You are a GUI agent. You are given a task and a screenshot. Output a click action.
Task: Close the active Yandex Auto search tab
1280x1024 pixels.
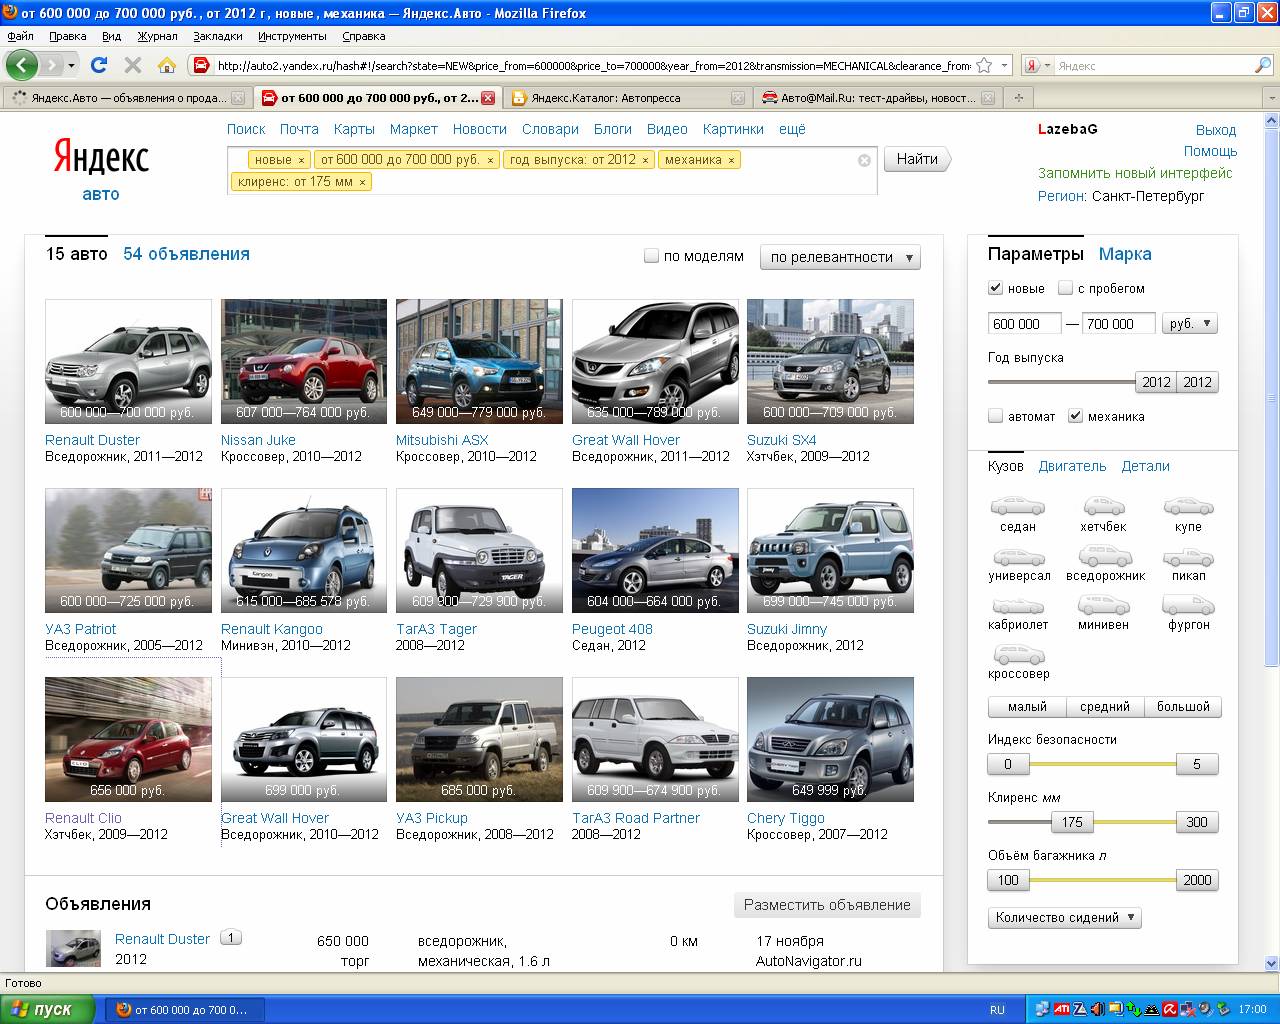click(488, 98)
